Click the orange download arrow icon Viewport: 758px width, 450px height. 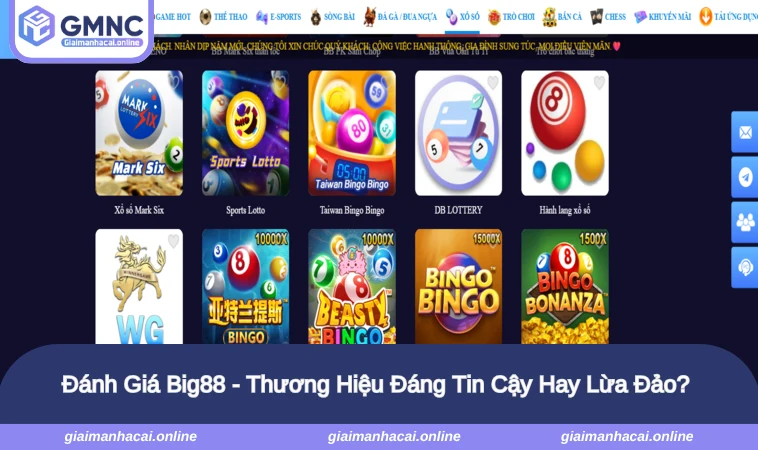click(705, 16)
